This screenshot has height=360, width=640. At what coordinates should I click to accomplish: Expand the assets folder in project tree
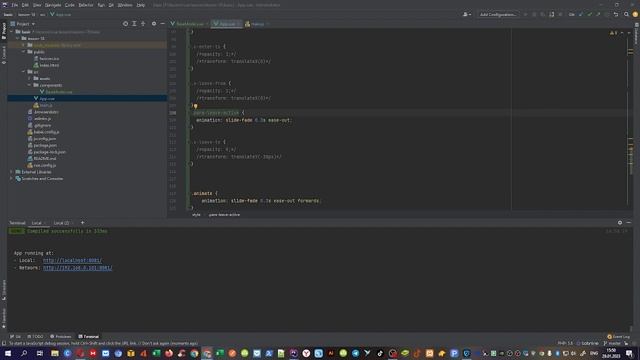click(x=29, y=78)
